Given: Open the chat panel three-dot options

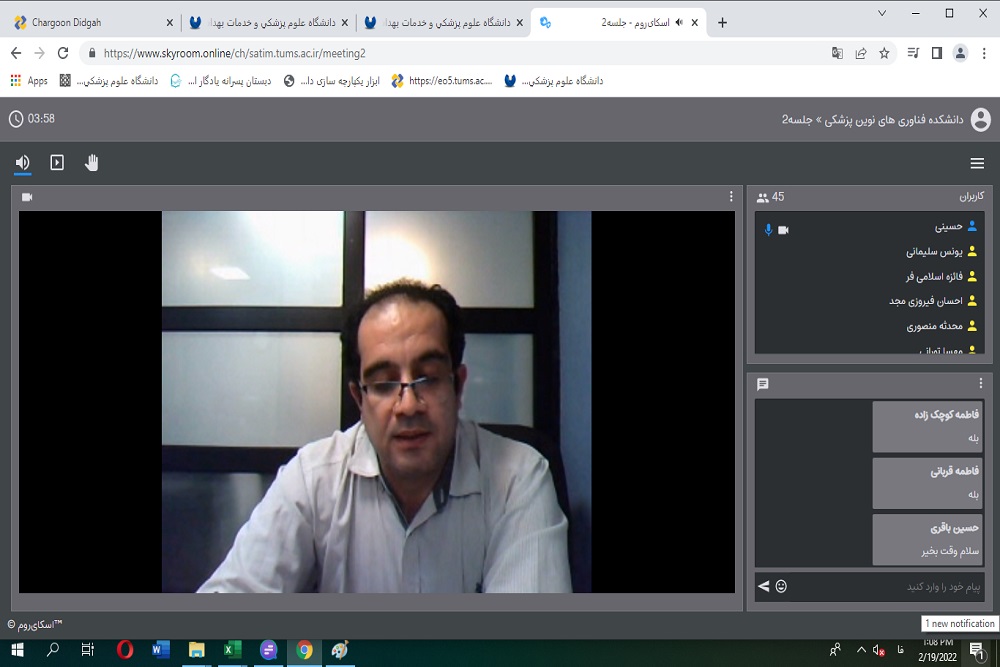Looking at the screenshot, I should point(981,384).
